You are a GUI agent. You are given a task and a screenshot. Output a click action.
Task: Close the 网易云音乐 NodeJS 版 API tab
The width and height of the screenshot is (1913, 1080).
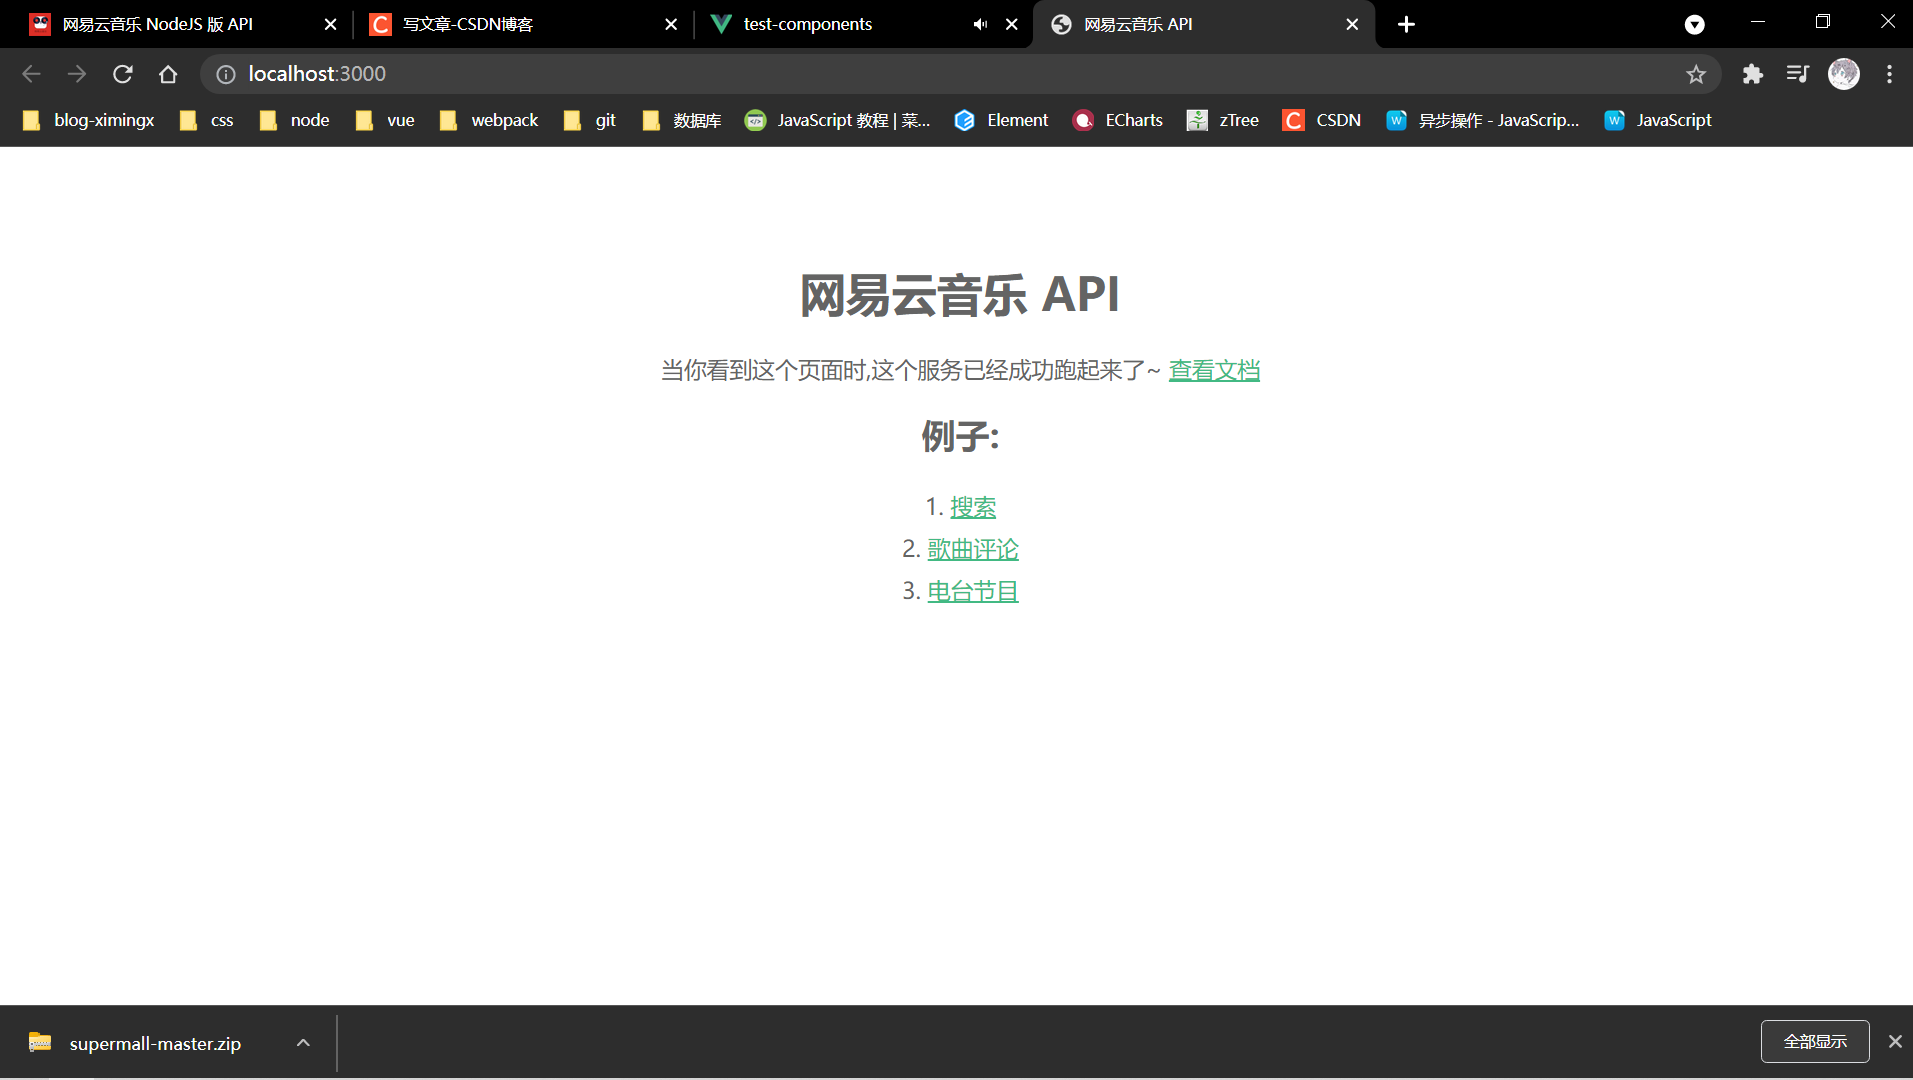coord(331,24)
